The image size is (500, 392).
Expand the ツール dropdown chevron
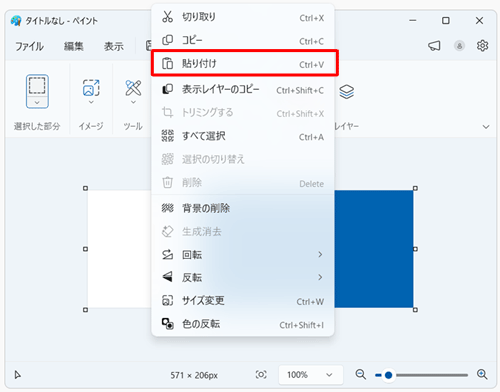click(x=133, y=102)
